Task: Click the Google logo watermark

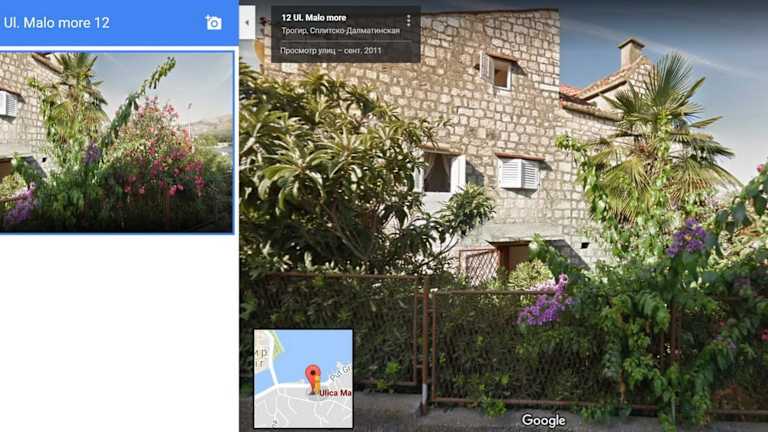Action: (543, 420)
